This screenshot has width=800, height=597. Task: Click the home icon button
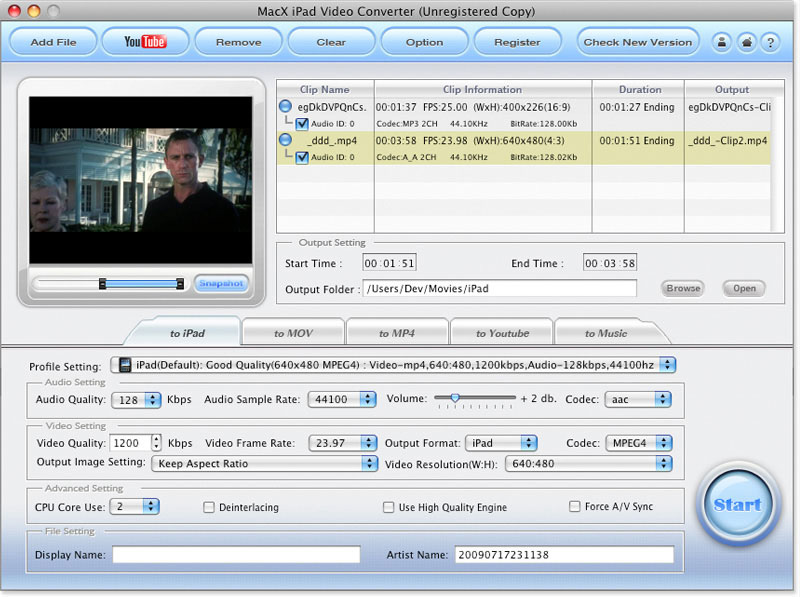click(746, 42)
